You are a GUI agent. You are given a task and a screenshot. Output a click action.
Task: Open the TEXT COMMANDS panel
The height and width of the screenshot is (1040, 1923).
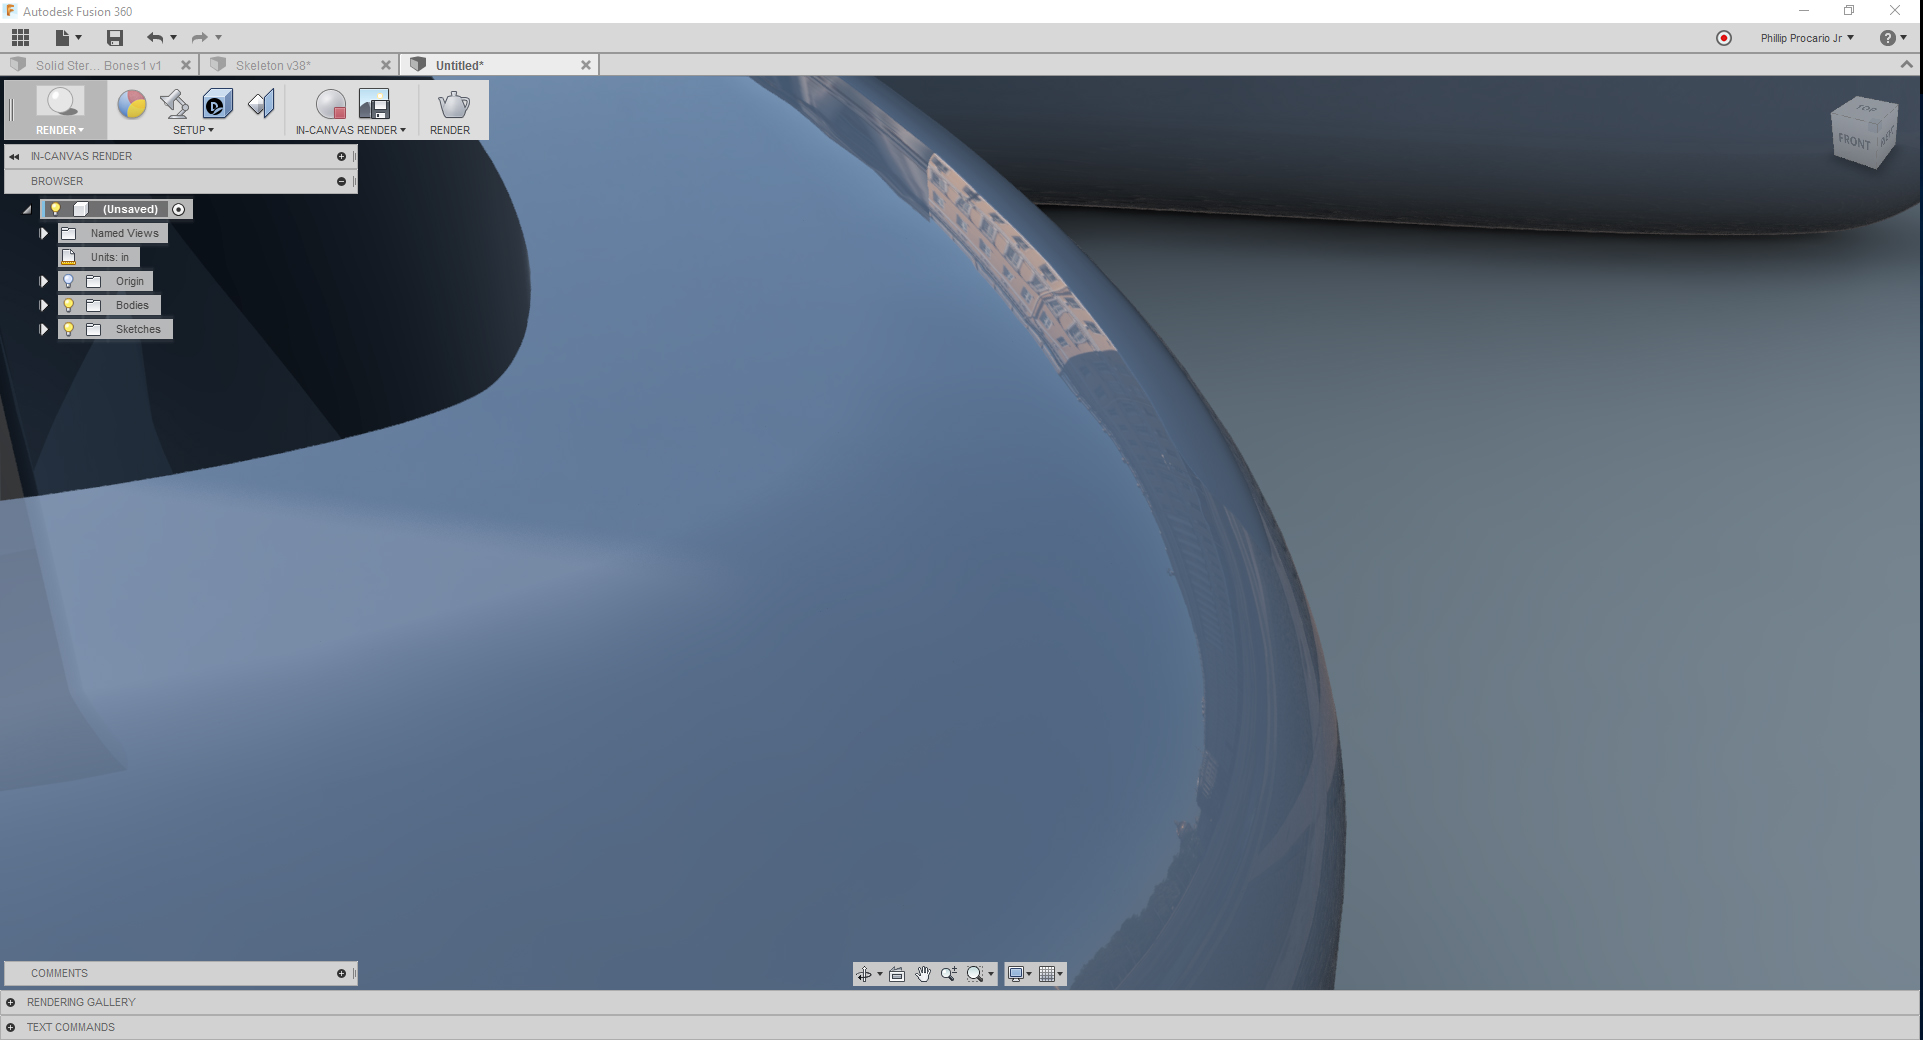71,1027
